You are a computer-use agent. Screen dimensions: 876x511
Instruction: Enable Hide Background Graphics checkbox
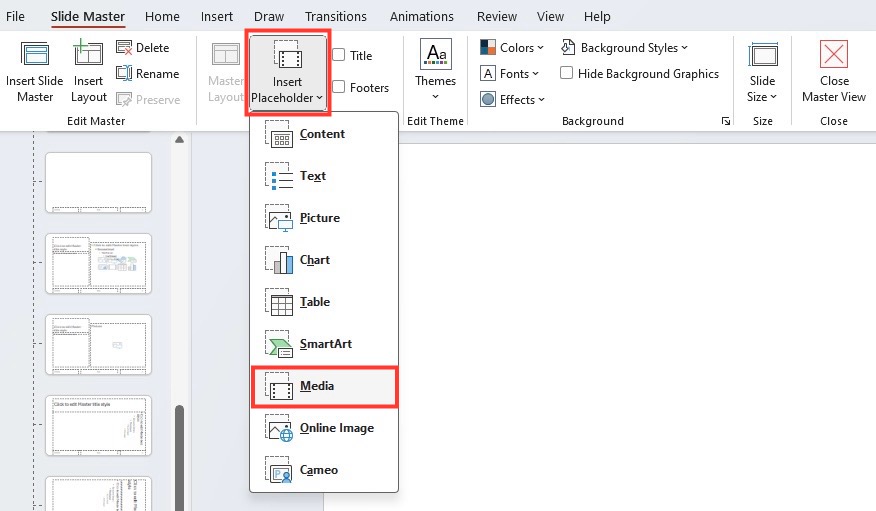pos(566,73)
